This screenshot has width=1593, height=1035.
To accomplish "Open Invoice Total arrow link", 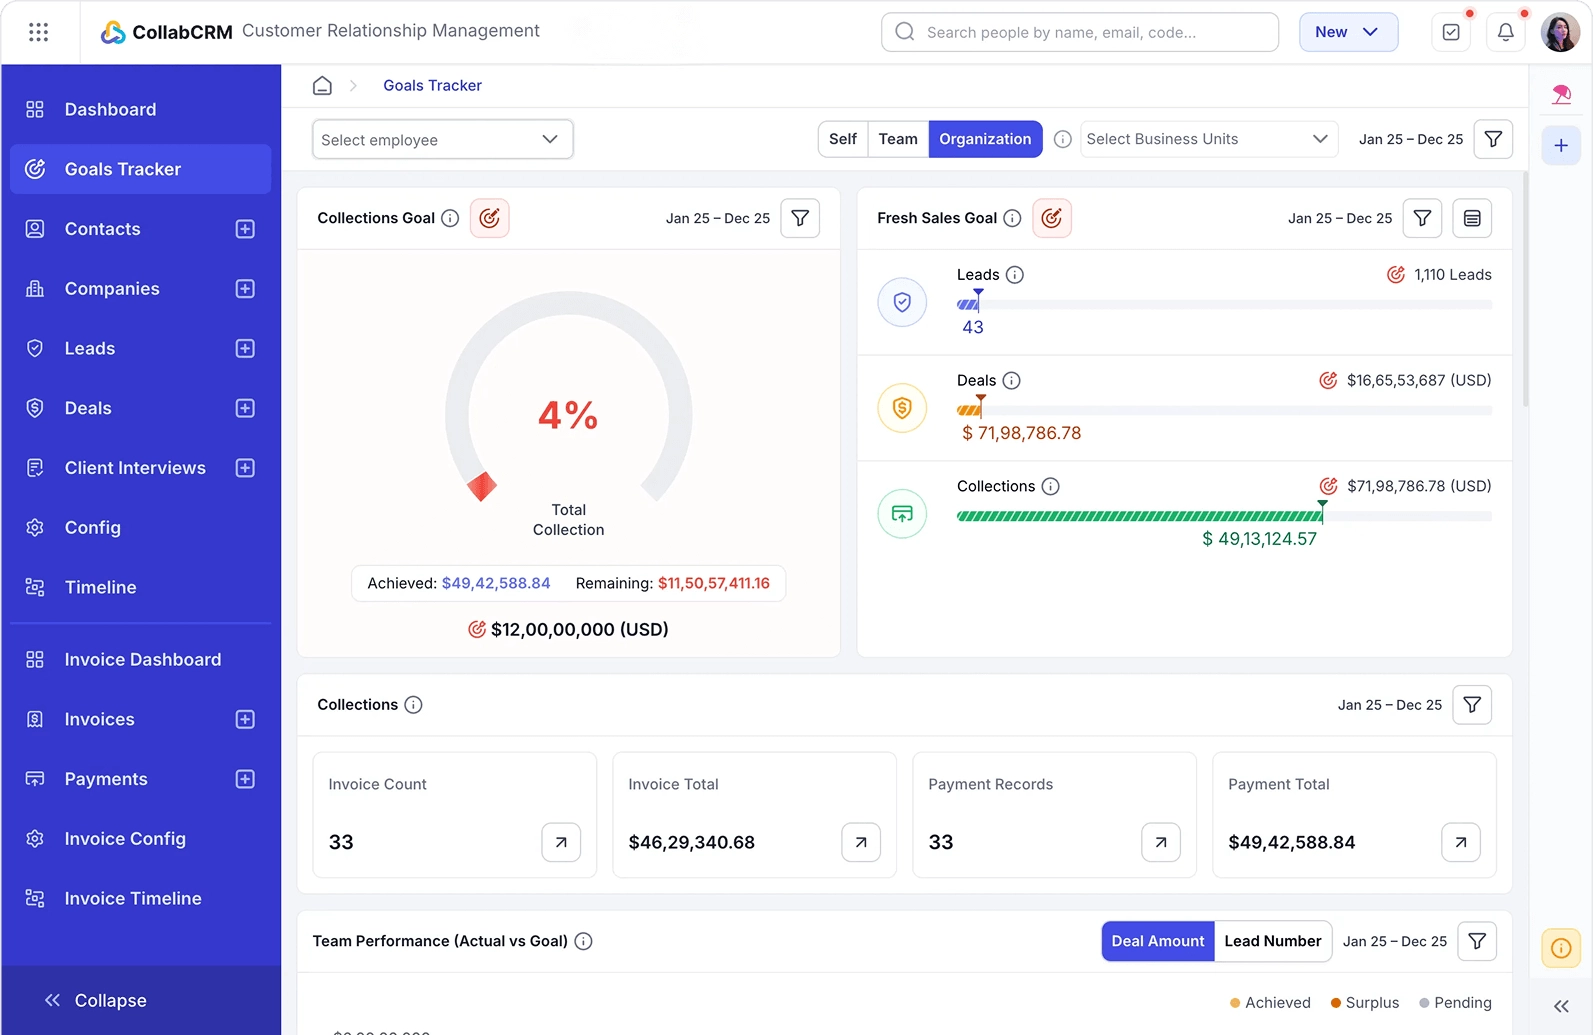I will click(x=861, y=842).
